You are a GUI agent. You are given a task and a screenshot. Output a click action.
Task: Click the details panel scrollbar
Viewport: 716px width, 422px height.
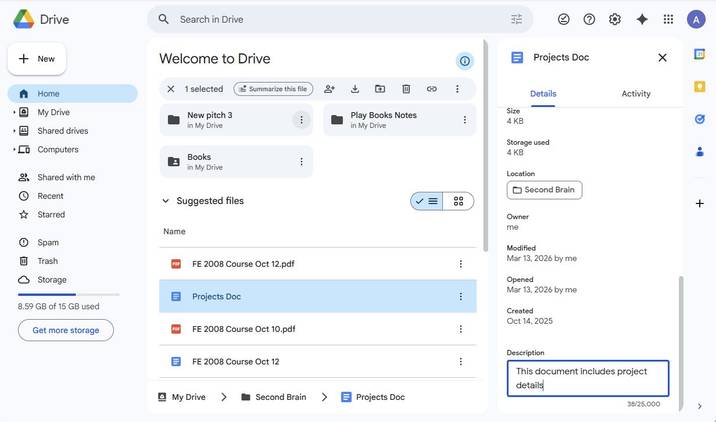click(x=680, y=343)
